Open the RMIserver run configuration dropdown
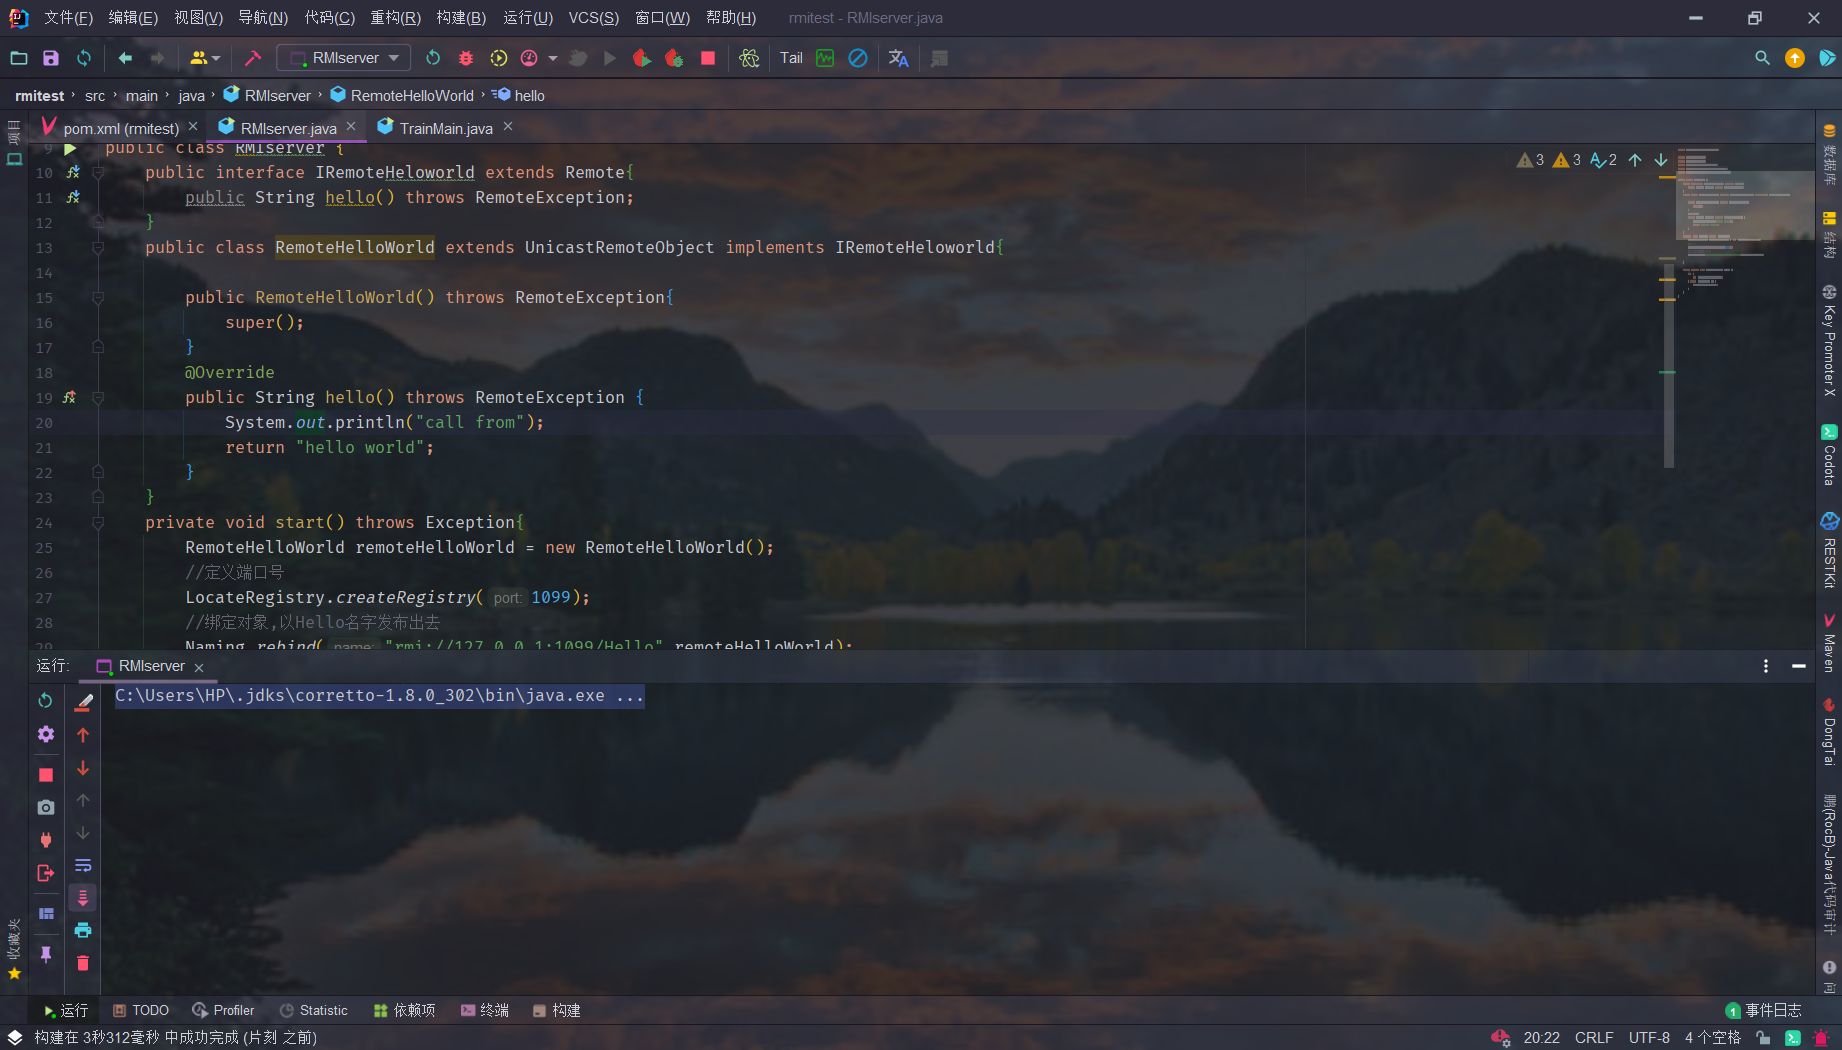This screenshot has width=1842, height=1050. tap(344, 58)
